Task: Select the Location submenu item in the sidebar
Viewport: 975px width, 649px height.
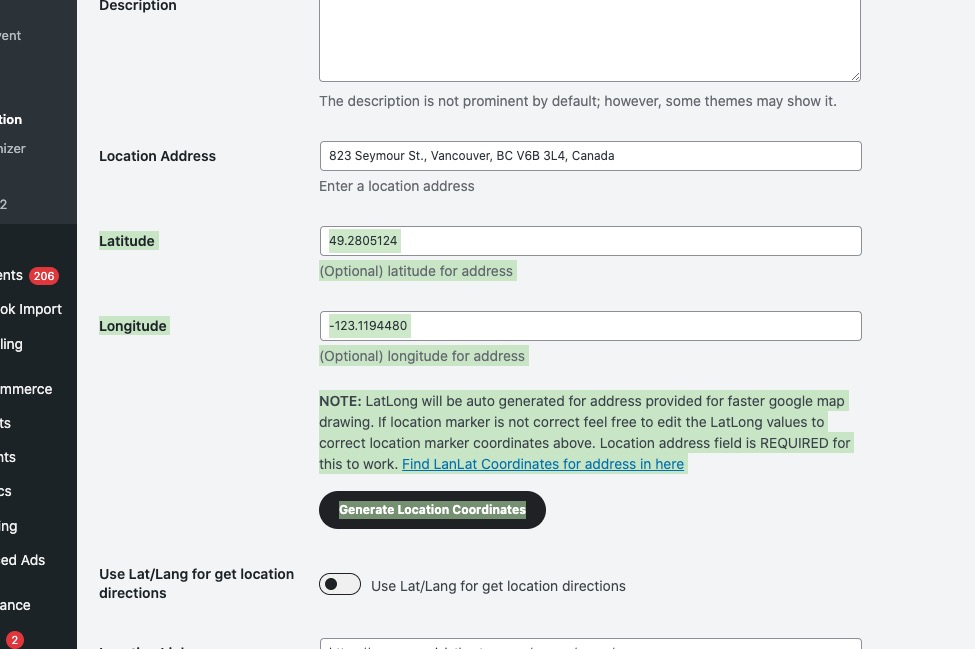Action: (11, 119)
